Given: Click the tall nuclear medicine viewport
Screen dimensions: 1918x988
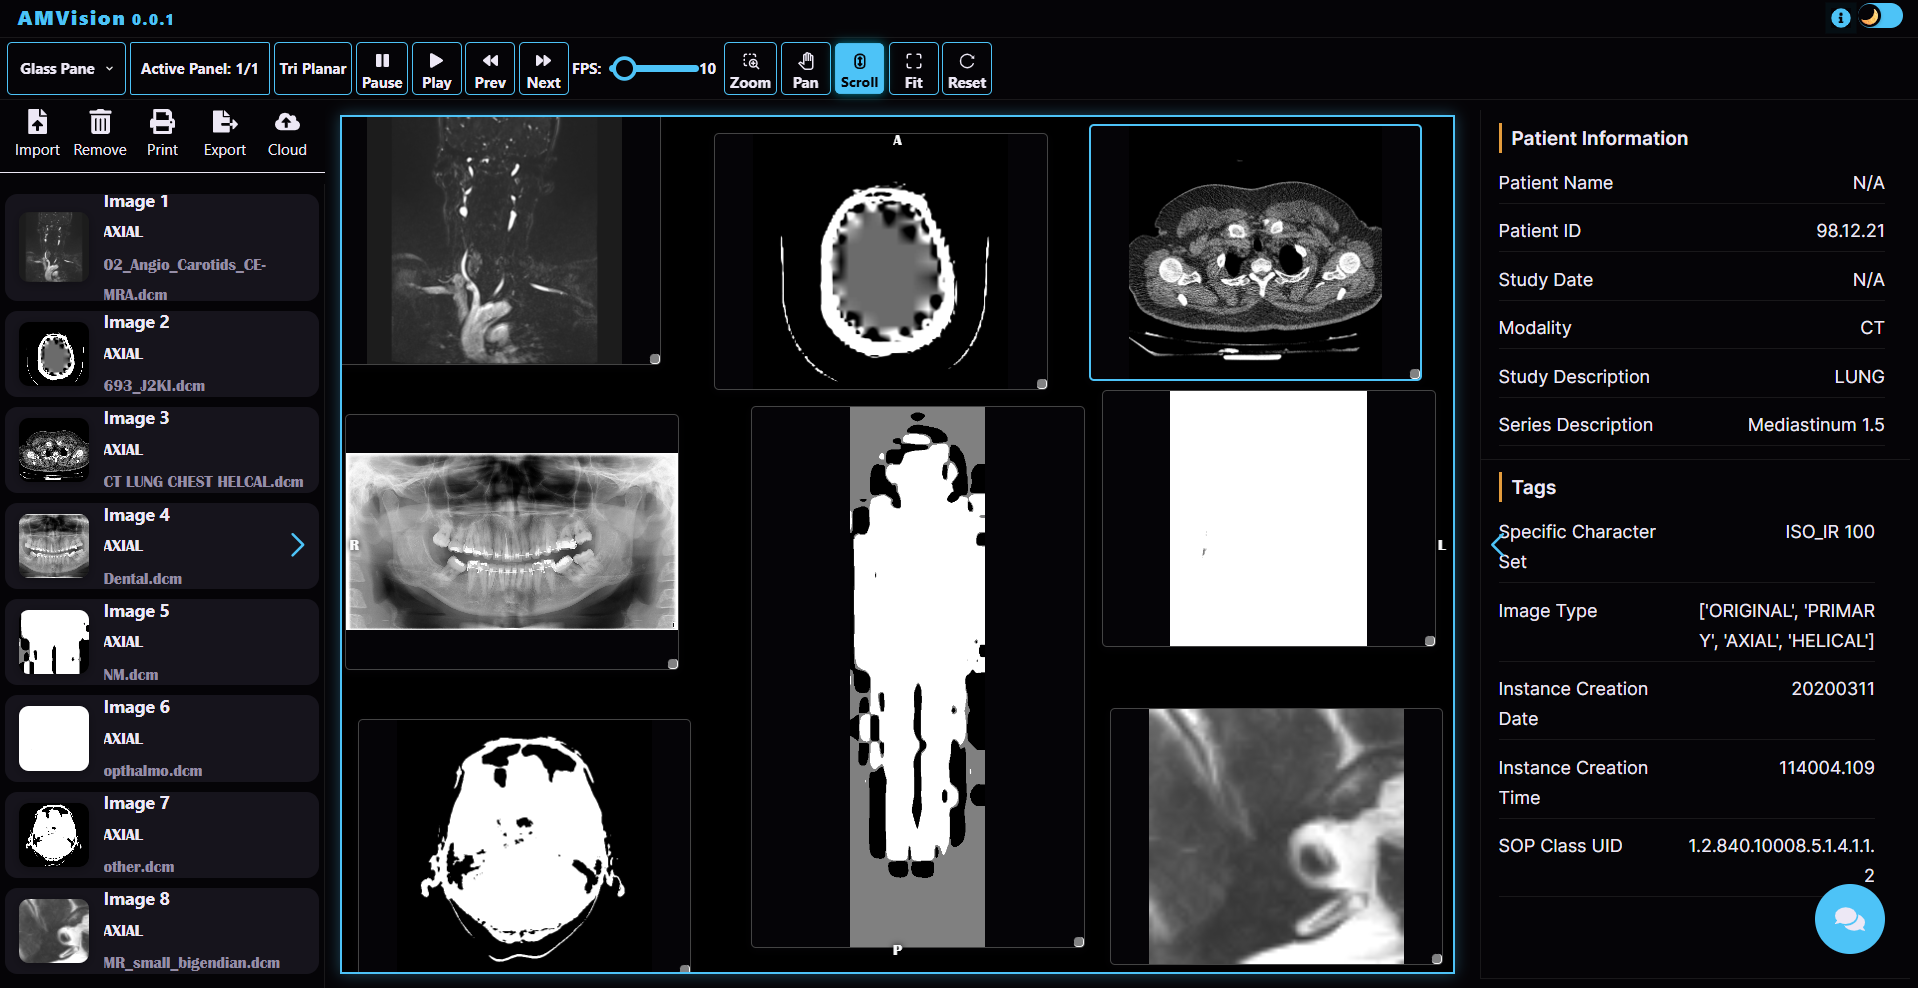Looking at the screenshot, I should pos(917,676).
